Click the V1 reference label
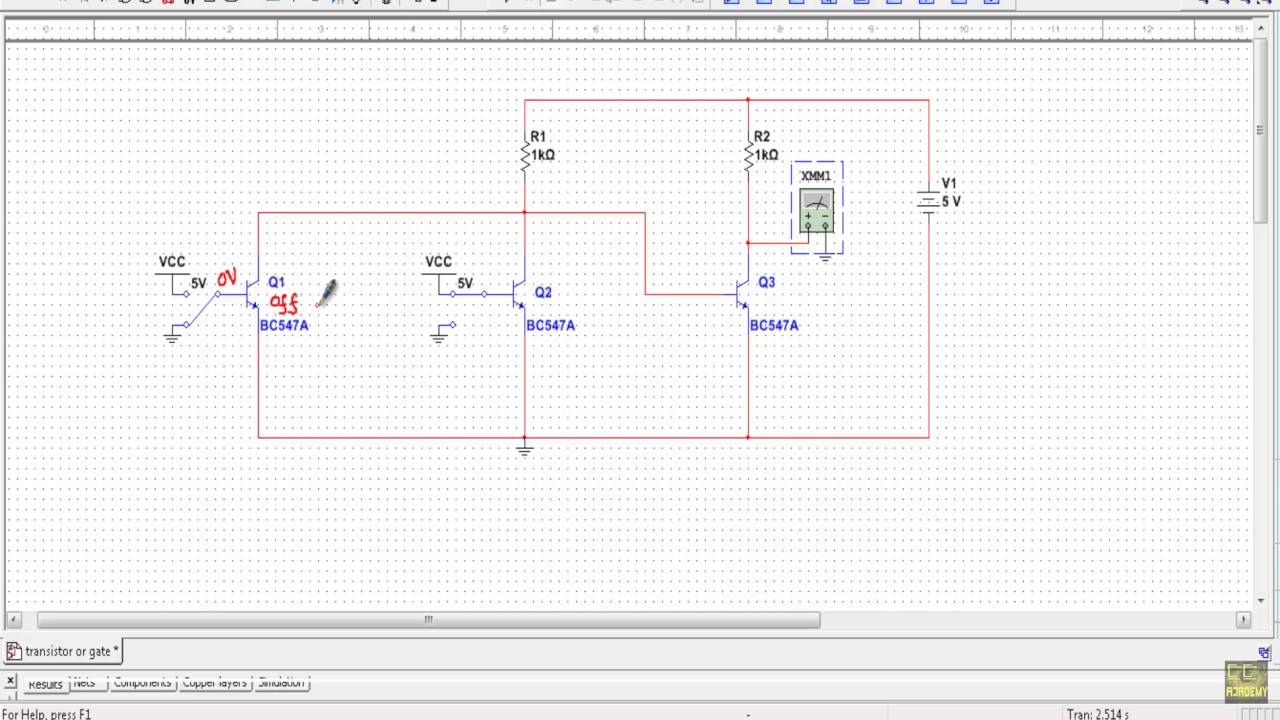1280x720 pixels. click(948, 184)
